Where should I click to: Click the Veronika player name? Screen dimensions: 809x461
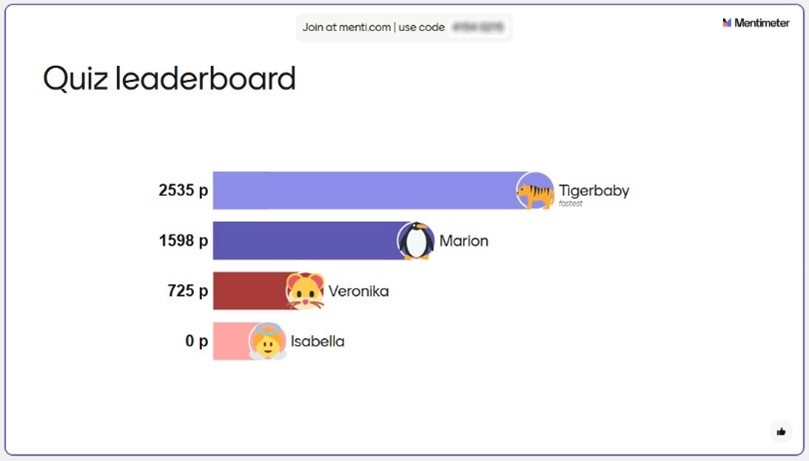click(x=359, y=291)
